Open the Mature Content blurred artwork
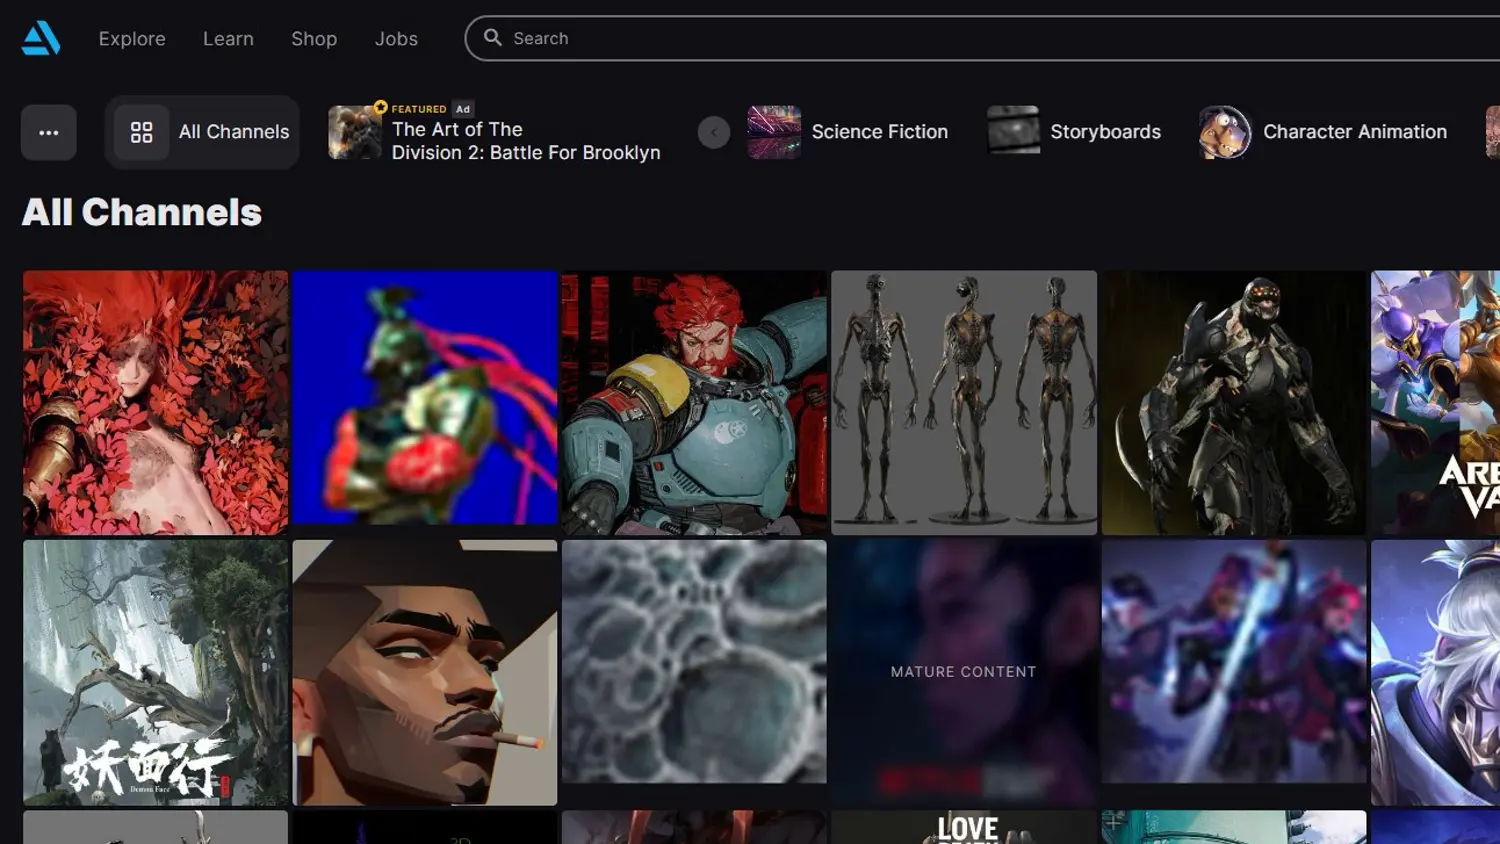This screenshot has height=844, width=1500. tap(964, 673)
